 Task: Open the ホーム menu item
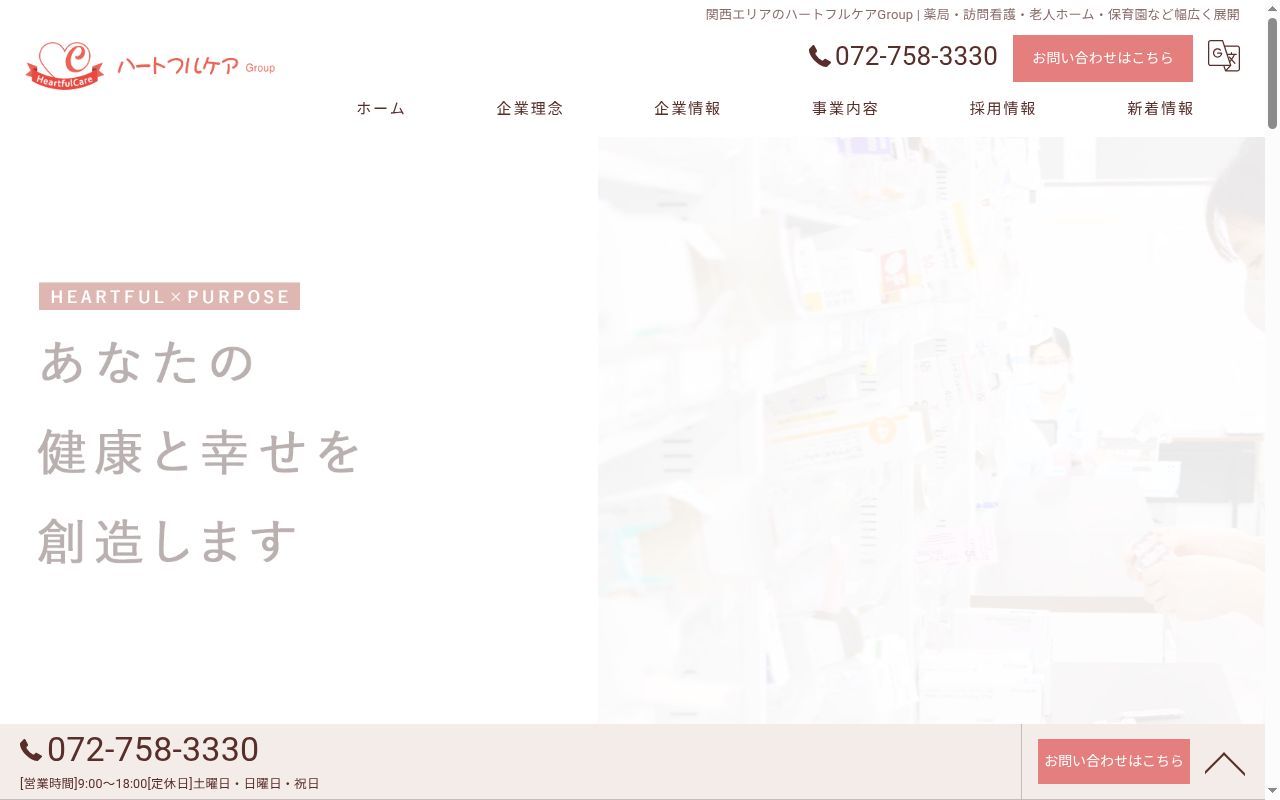coord(381,109)
